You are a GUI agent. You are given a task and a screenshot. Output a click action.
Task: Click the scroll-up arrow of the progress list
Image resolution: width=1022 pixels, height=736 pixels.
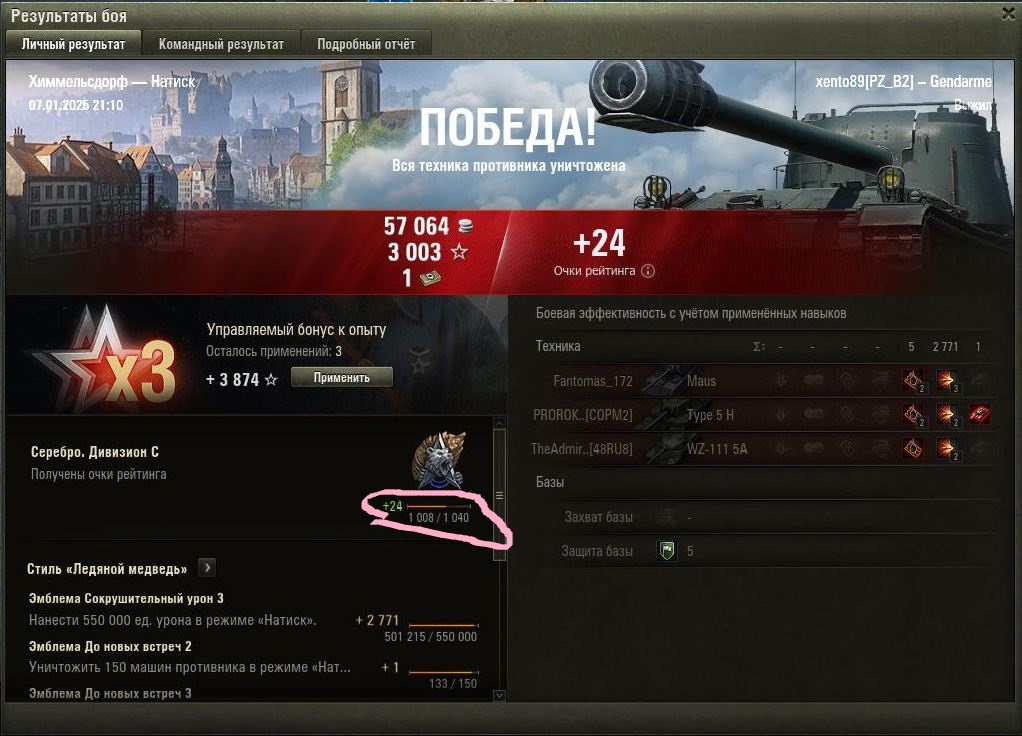pos(499,423)
